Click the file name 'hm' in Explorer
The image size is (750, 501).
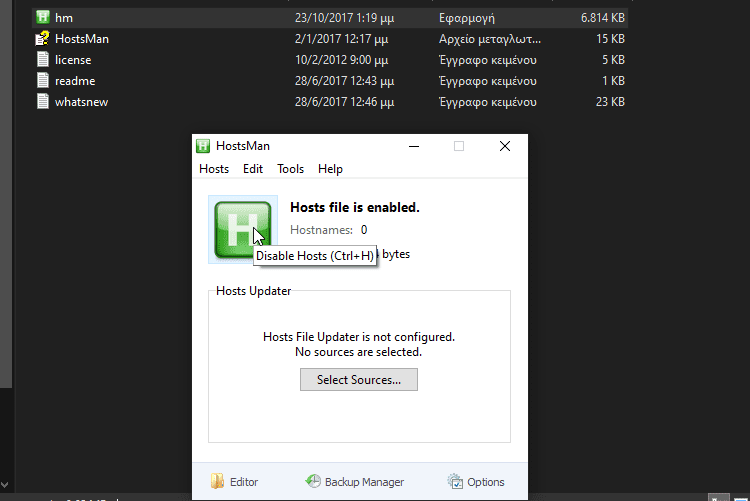pos(64,18)
